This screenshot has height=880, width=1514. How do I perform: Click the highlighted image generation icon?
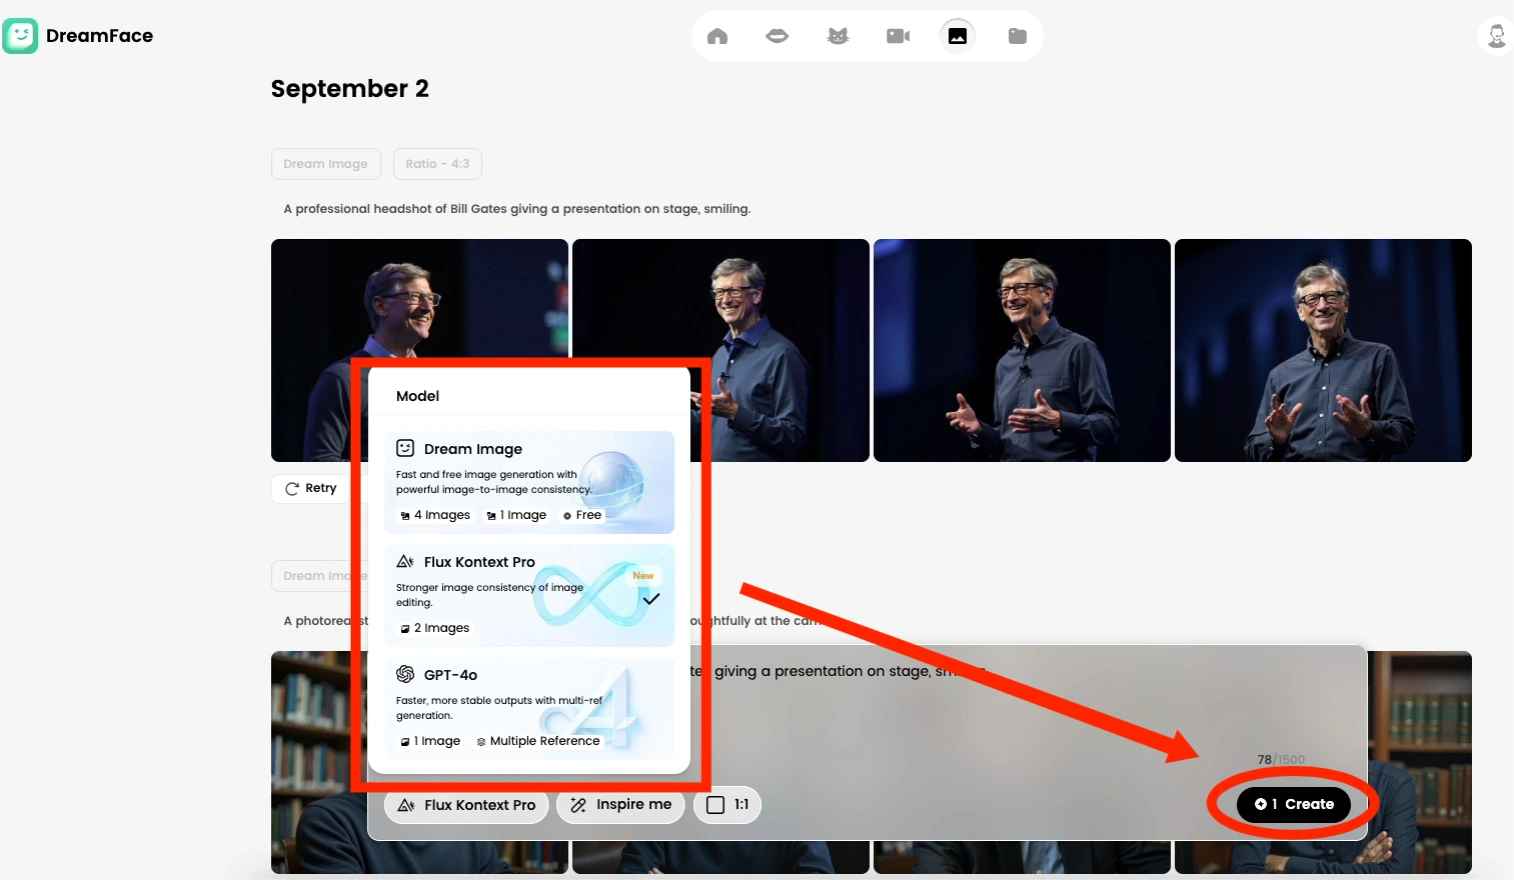click(x=957, y=35)
